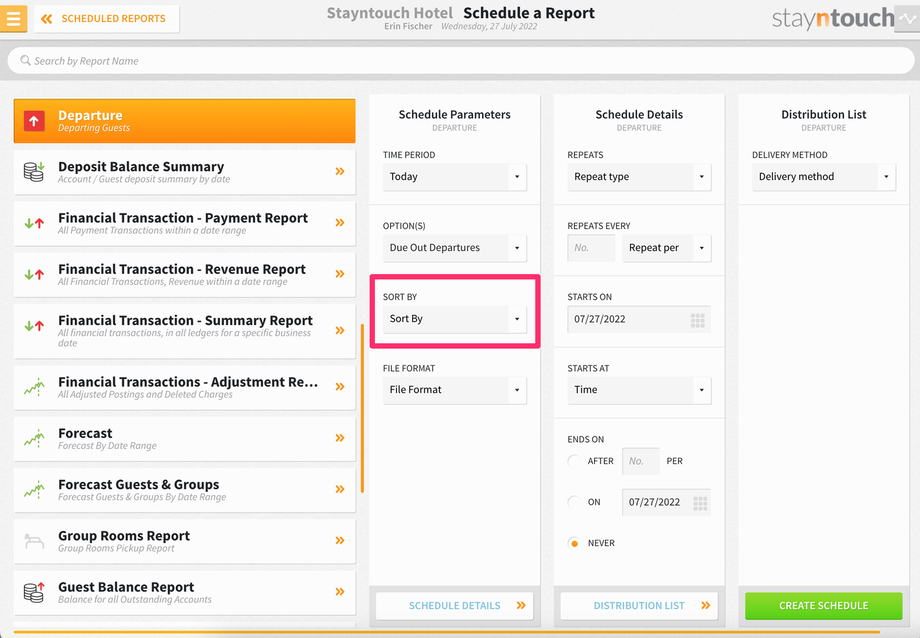Expand the File Format dropdown
Viewport: 920px width, 638px height.
[454, 390]
